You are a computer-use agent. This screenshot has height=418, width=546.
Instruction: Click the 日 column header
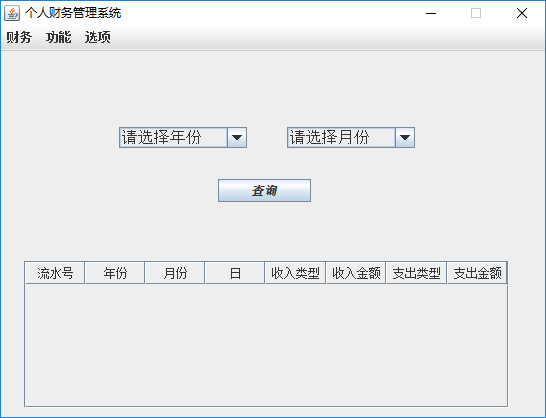click(235, 273)
